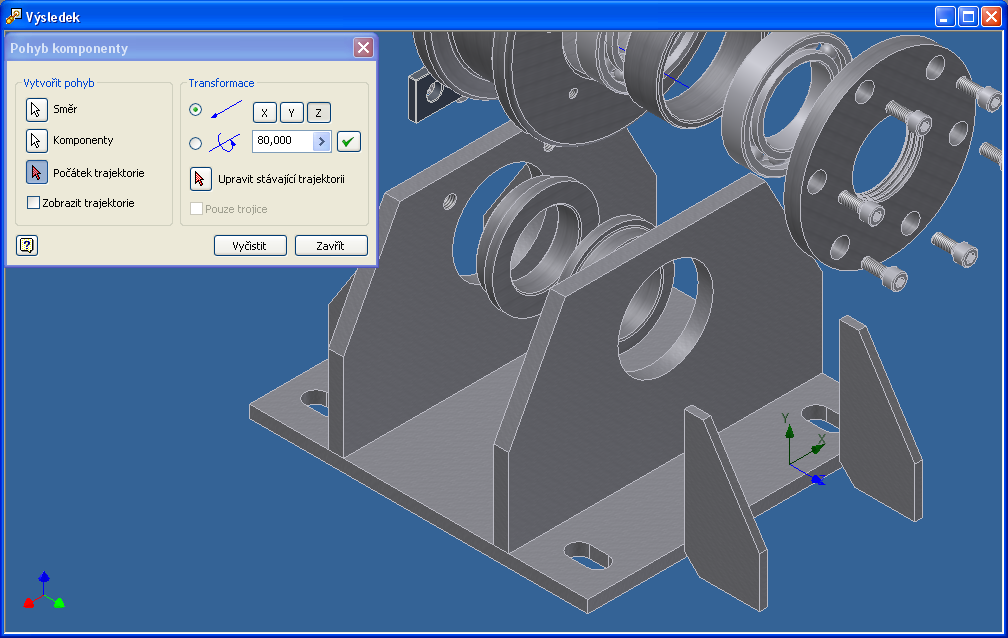The image size is (1008, 638).
Task: Choose the Y axis button
Action: click(291, 113)
